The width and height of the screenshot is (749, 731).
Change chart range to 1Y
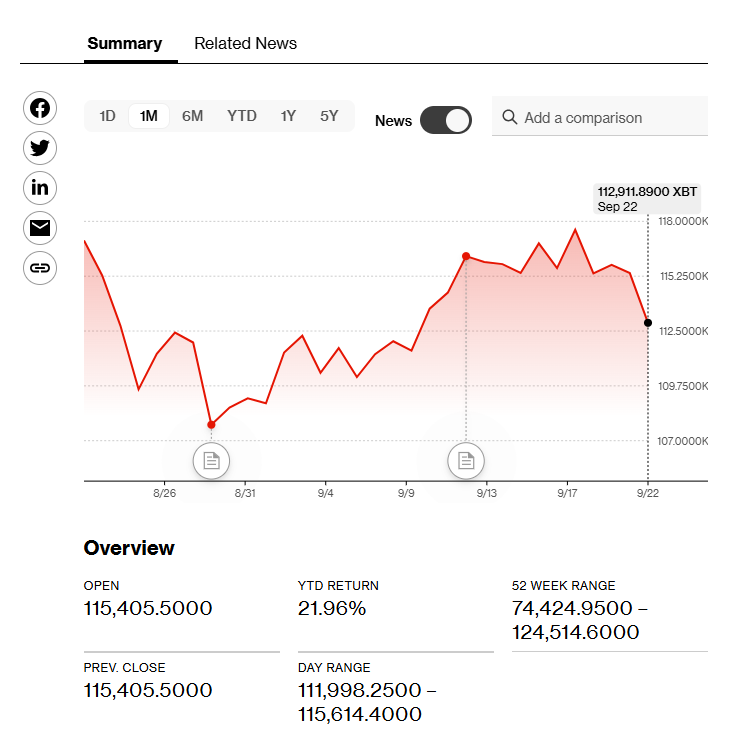click(288, 116)
